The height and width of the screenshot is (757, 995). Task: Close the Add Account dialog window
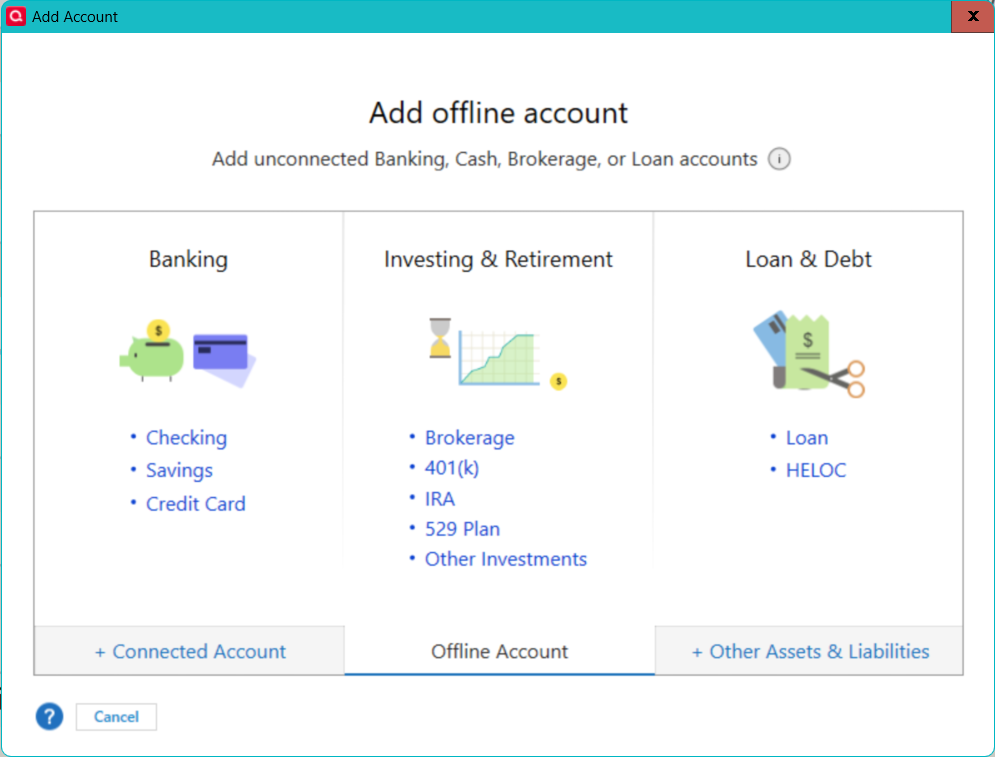point(972,17)
